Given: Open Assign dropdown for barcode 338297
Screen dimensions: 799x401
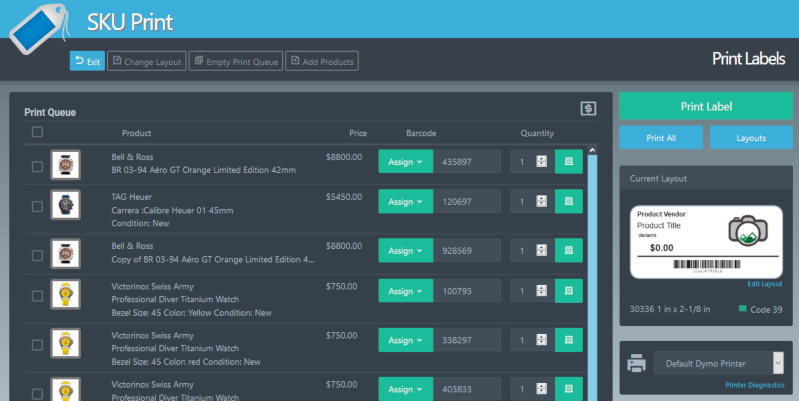Looking at the screenshot, I should click(x=406, y=340).
